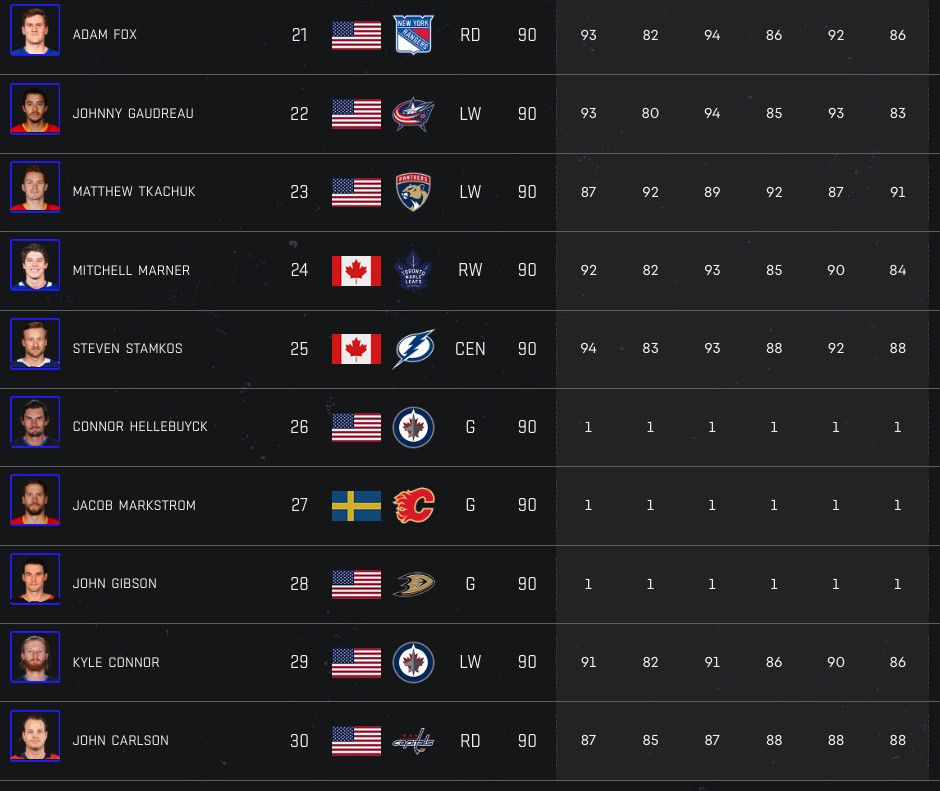940x791 pixels.
Task: Click the John Carlson name link
Action: 121,741
